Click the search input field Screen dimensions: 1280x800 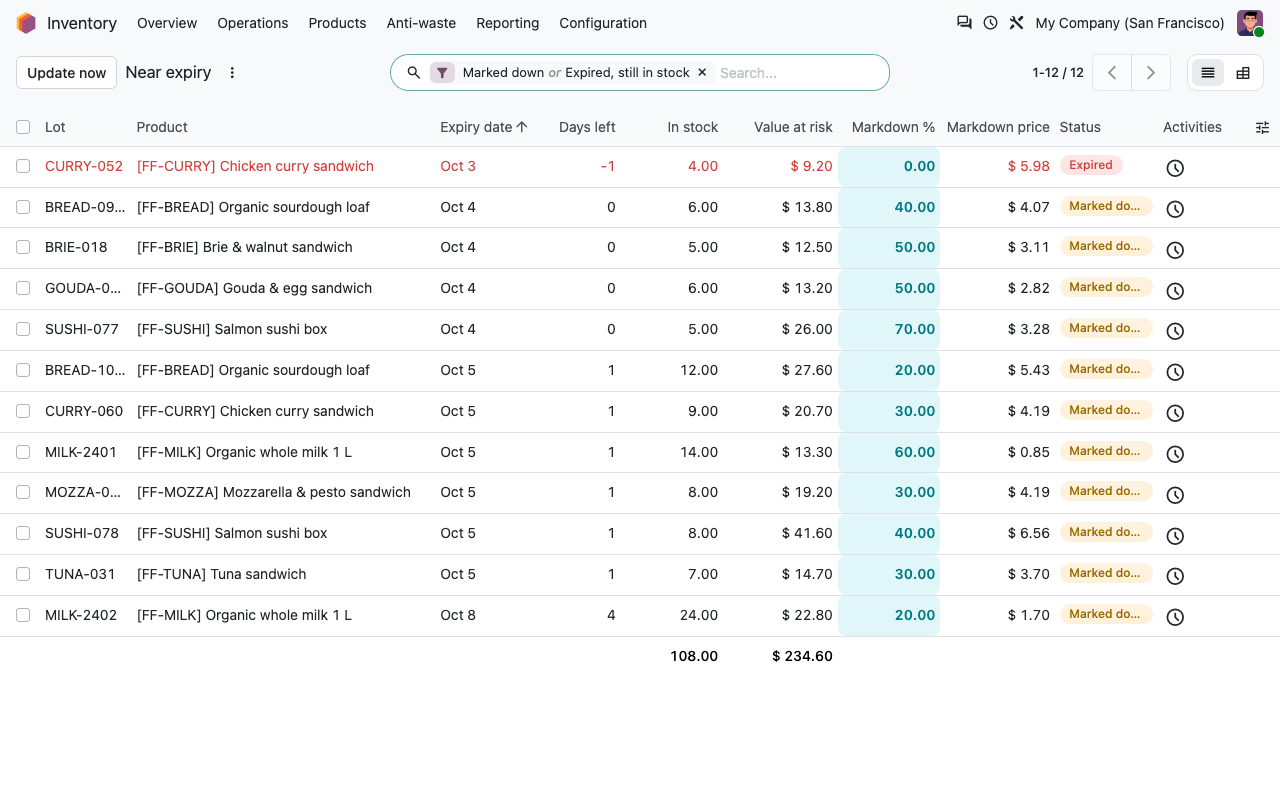798,73
